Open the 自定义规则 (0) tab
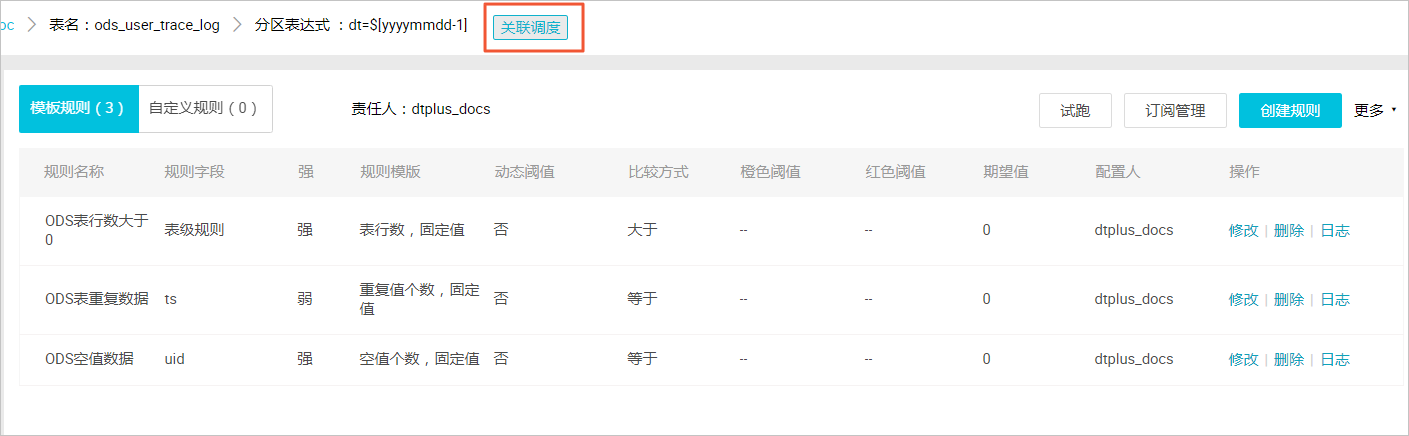This screenshot has height=436, width=1409. click(x=205, y=108)
